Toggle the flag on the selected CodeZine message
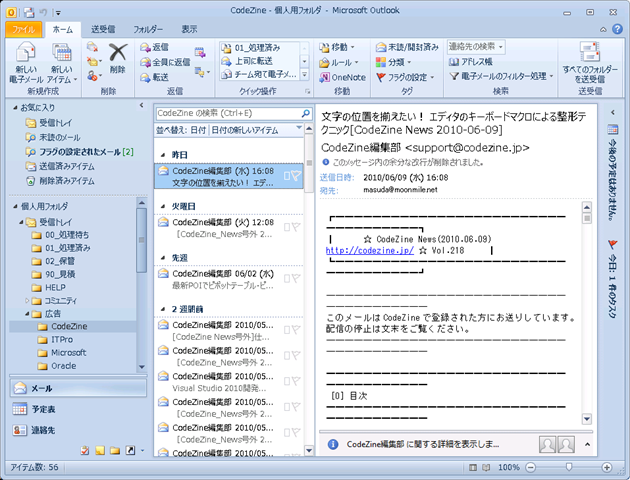Viewport: 630px width, 480px height. [297, 177]
